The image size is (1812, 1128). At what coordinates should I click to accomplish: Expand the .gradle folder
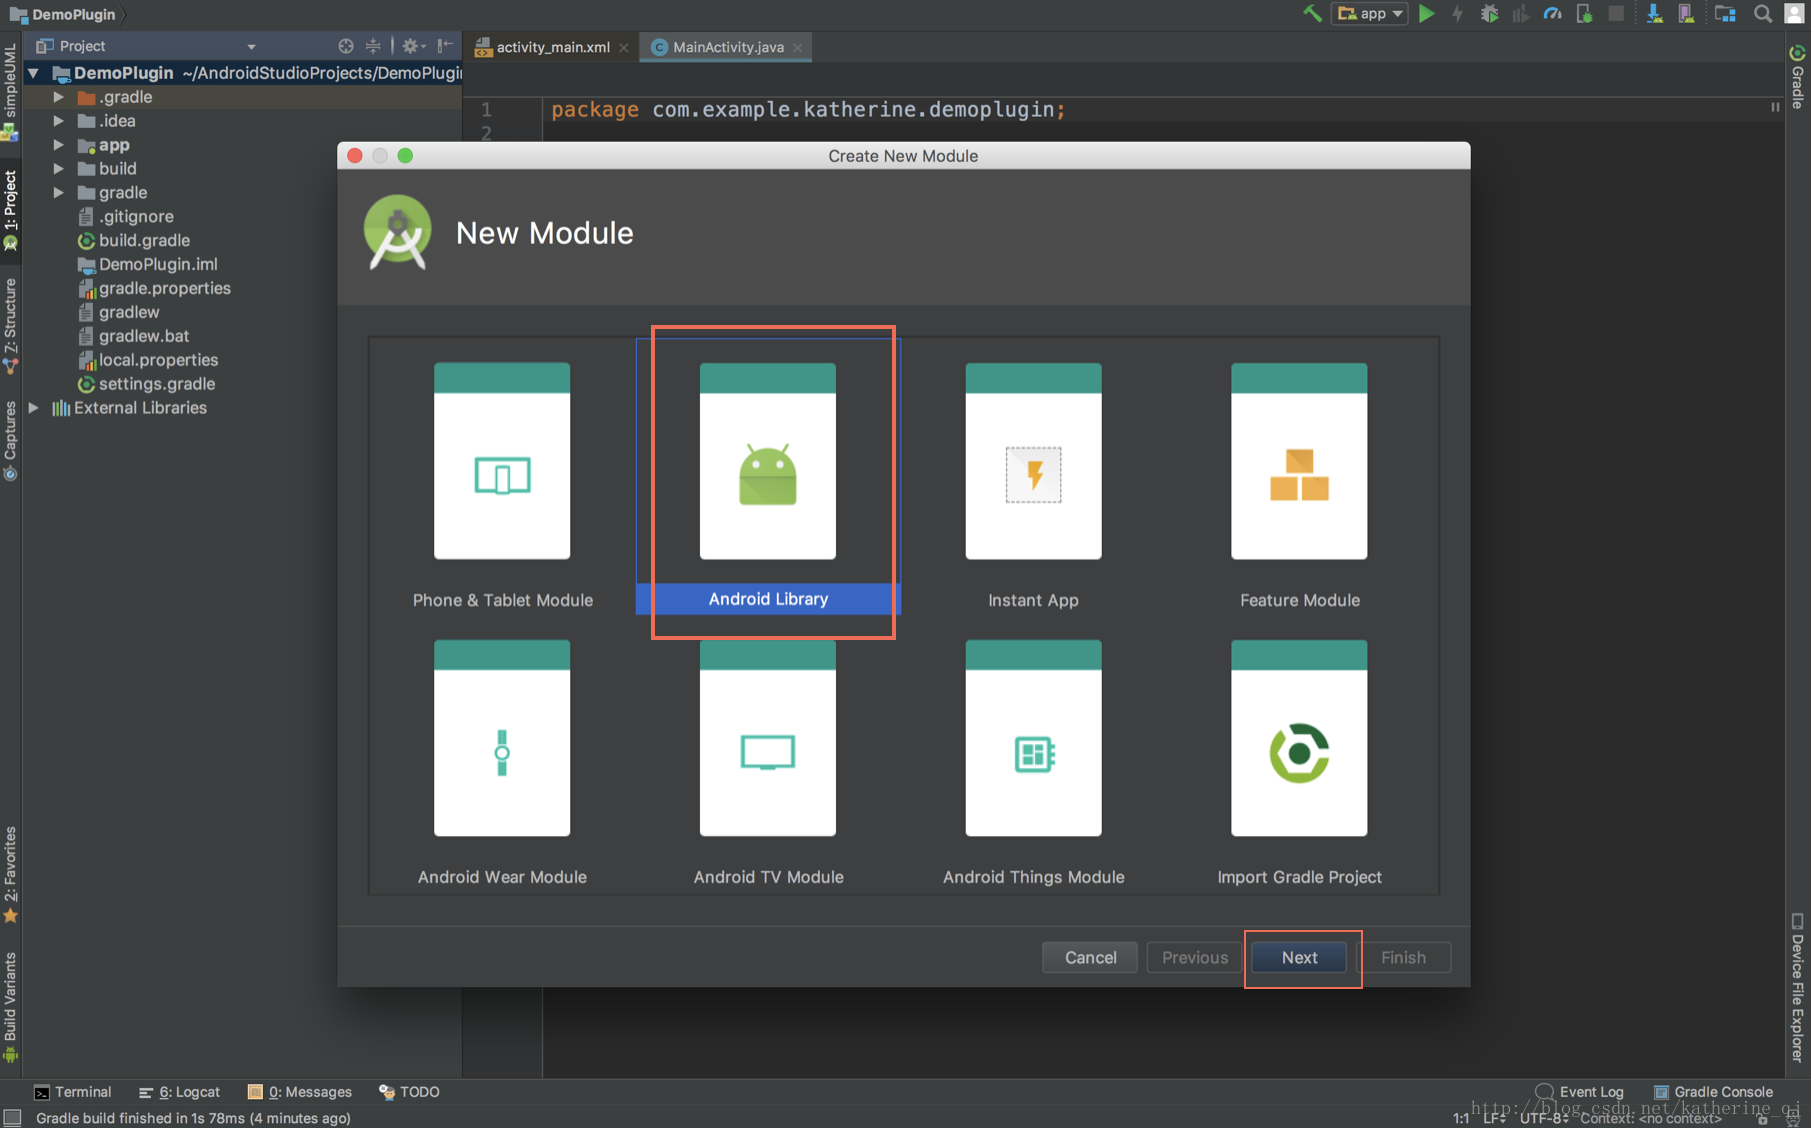tap(58, 97)
